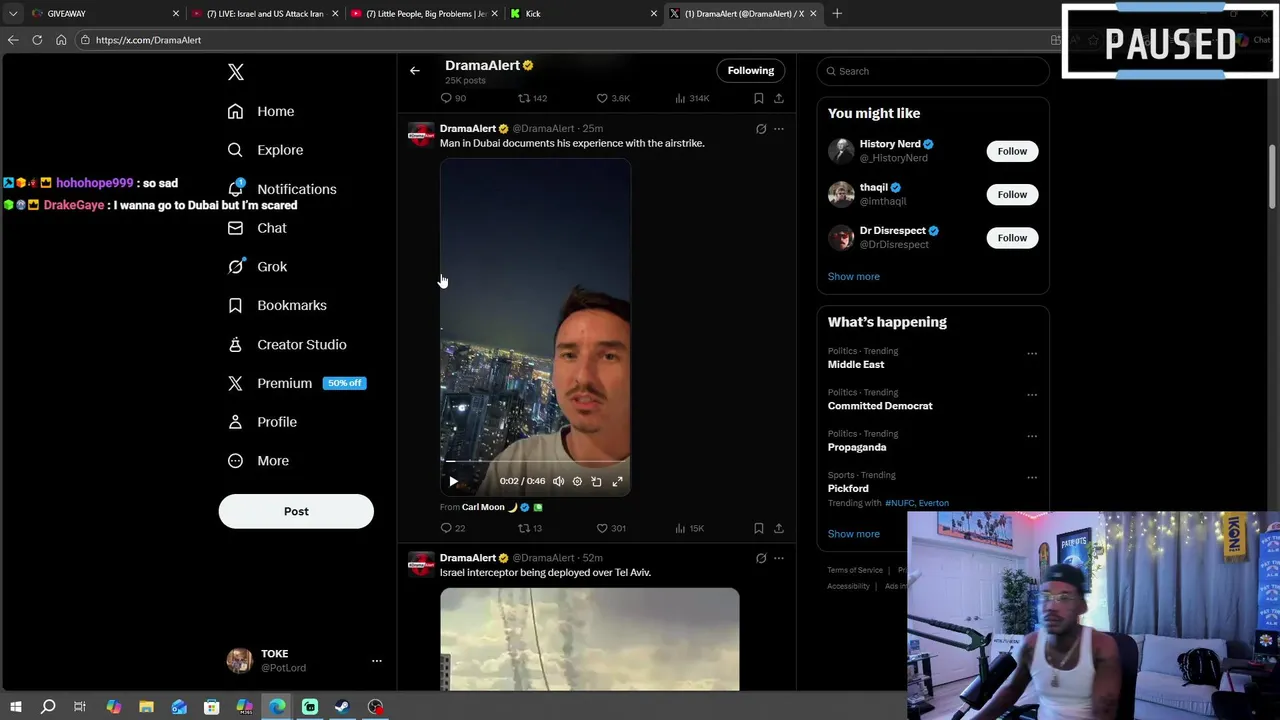This screenshot has width=1280, height=720.
Task: Mute the Dubai video volume icon
Action: (x=558, y=481)
